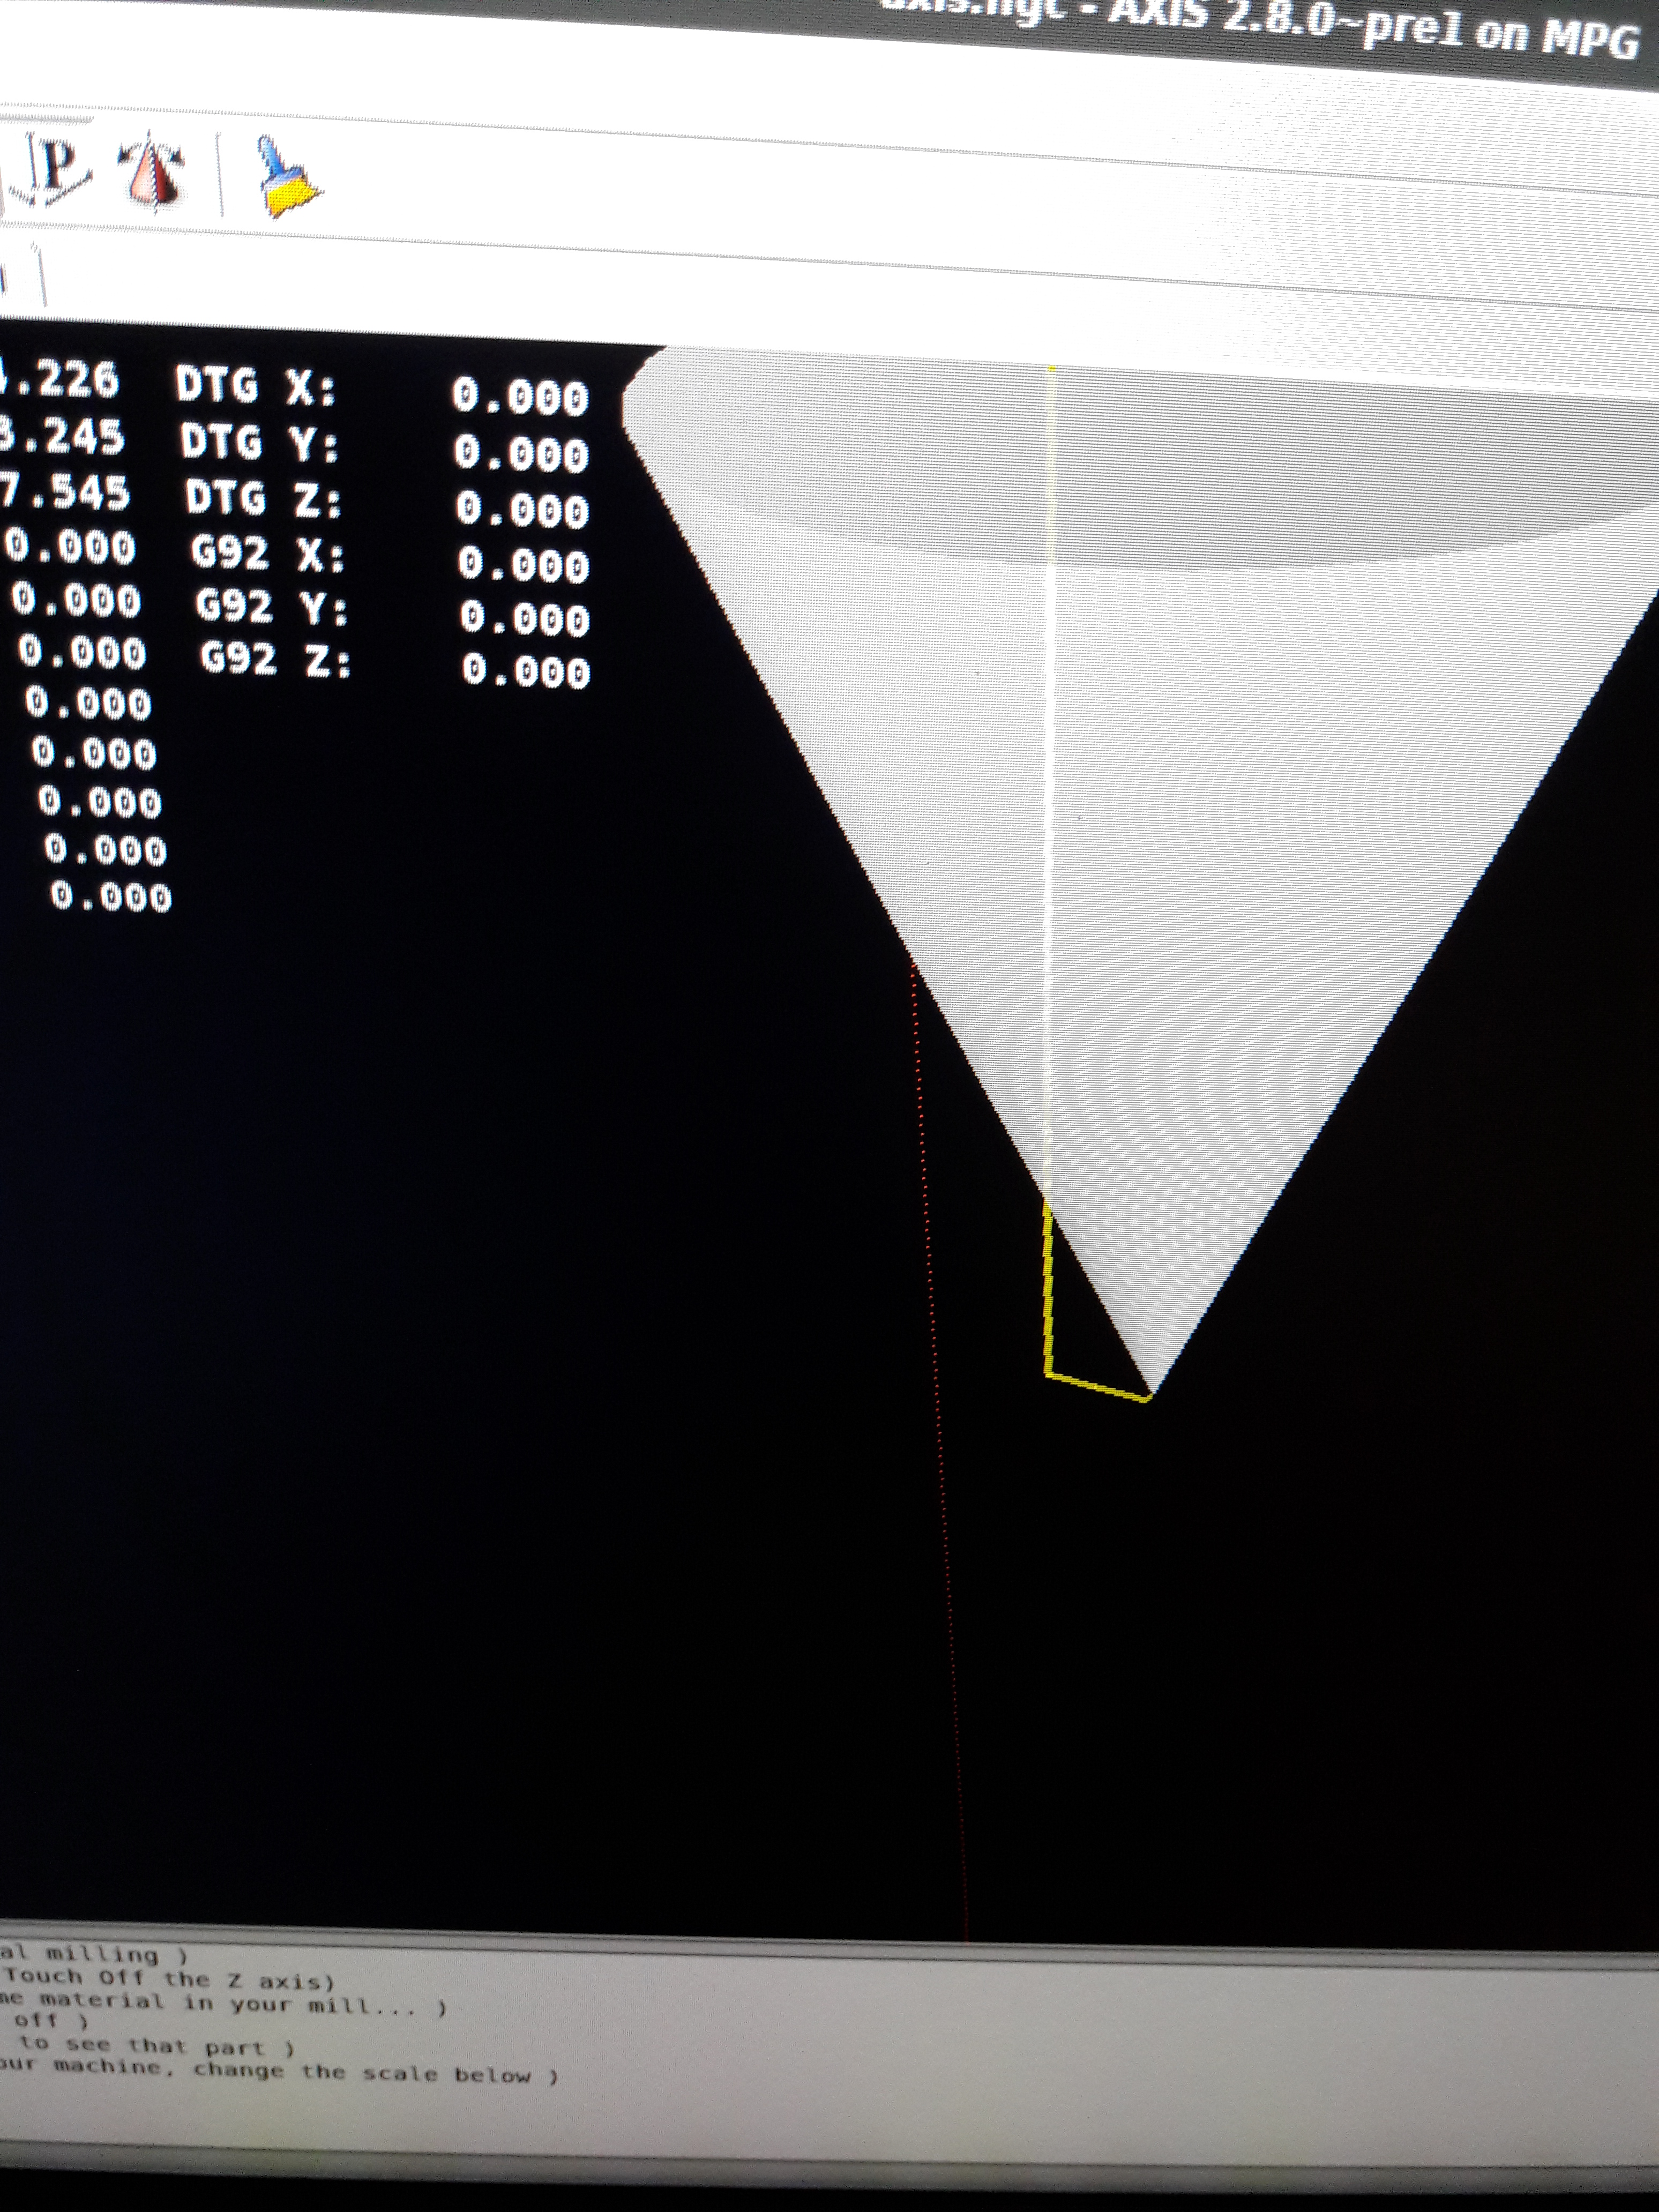
Task: Click the G92 Y offset value
Action: pos(524,619)
